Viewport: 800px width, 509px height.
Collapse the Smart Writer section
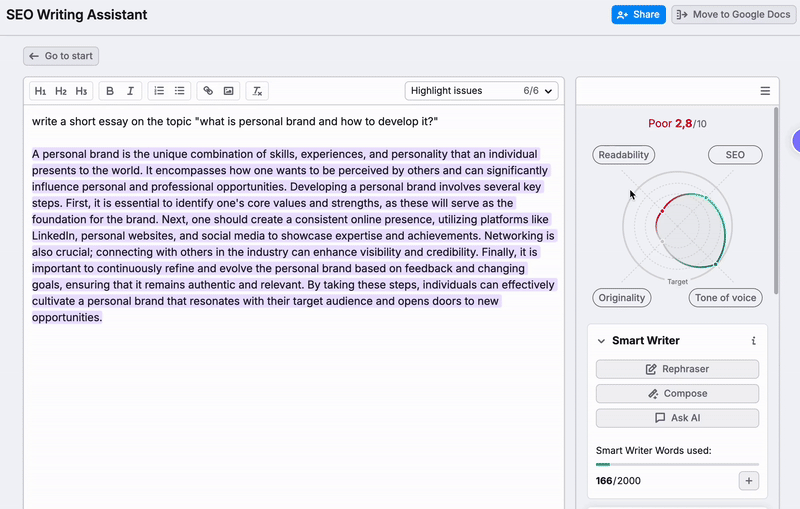601,341
